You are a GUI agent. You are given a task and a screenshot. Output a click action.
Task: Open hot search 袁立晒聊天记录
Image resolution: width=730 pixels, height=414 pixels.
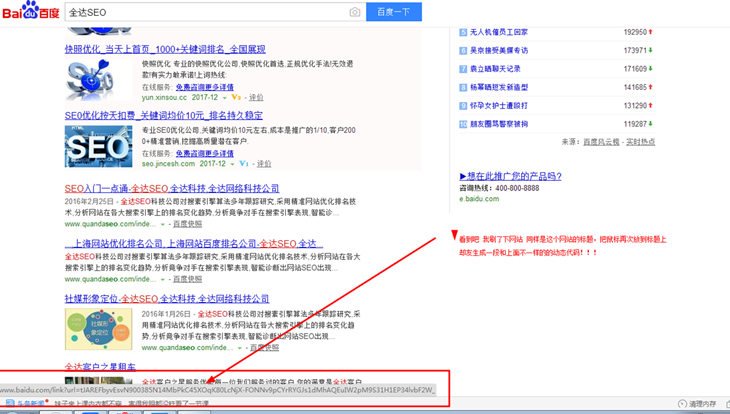pyautogui.click(x=495, y=69)
